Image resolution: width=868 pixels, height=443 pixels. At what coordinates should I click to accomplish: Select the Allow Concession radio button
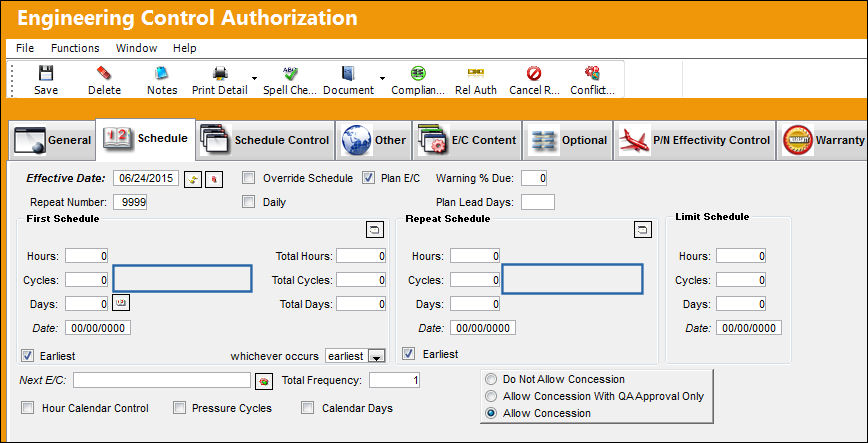pos(490,414)
